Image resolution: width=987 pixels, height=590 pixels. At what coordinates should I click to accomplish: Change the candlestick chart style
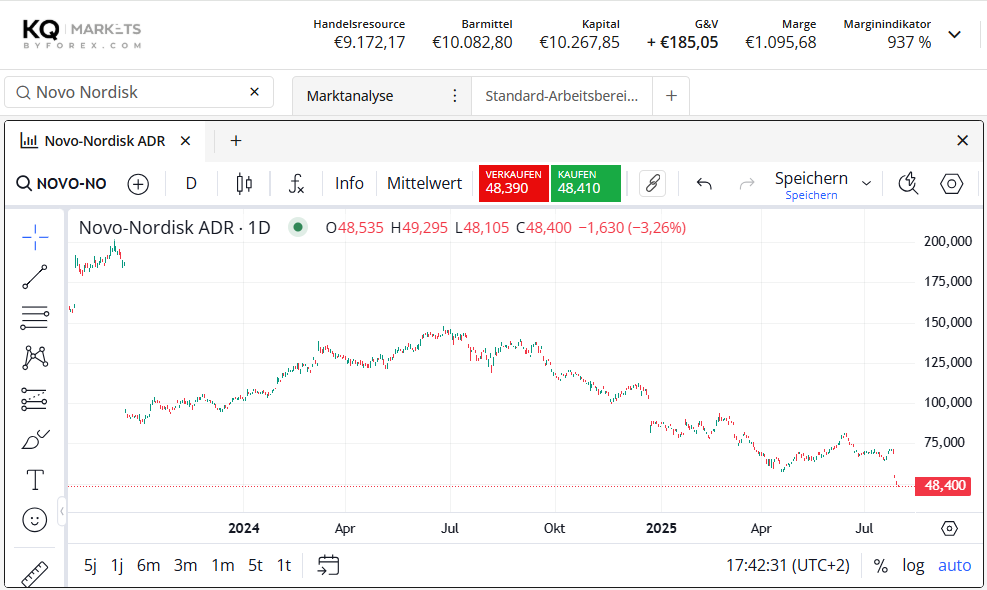pos(244,184)
